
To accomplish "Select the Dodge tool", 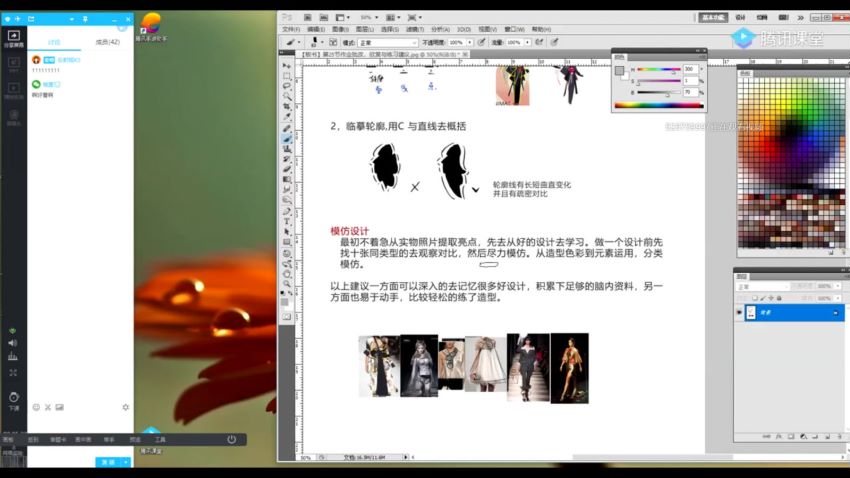I will (x=287, y=200).
